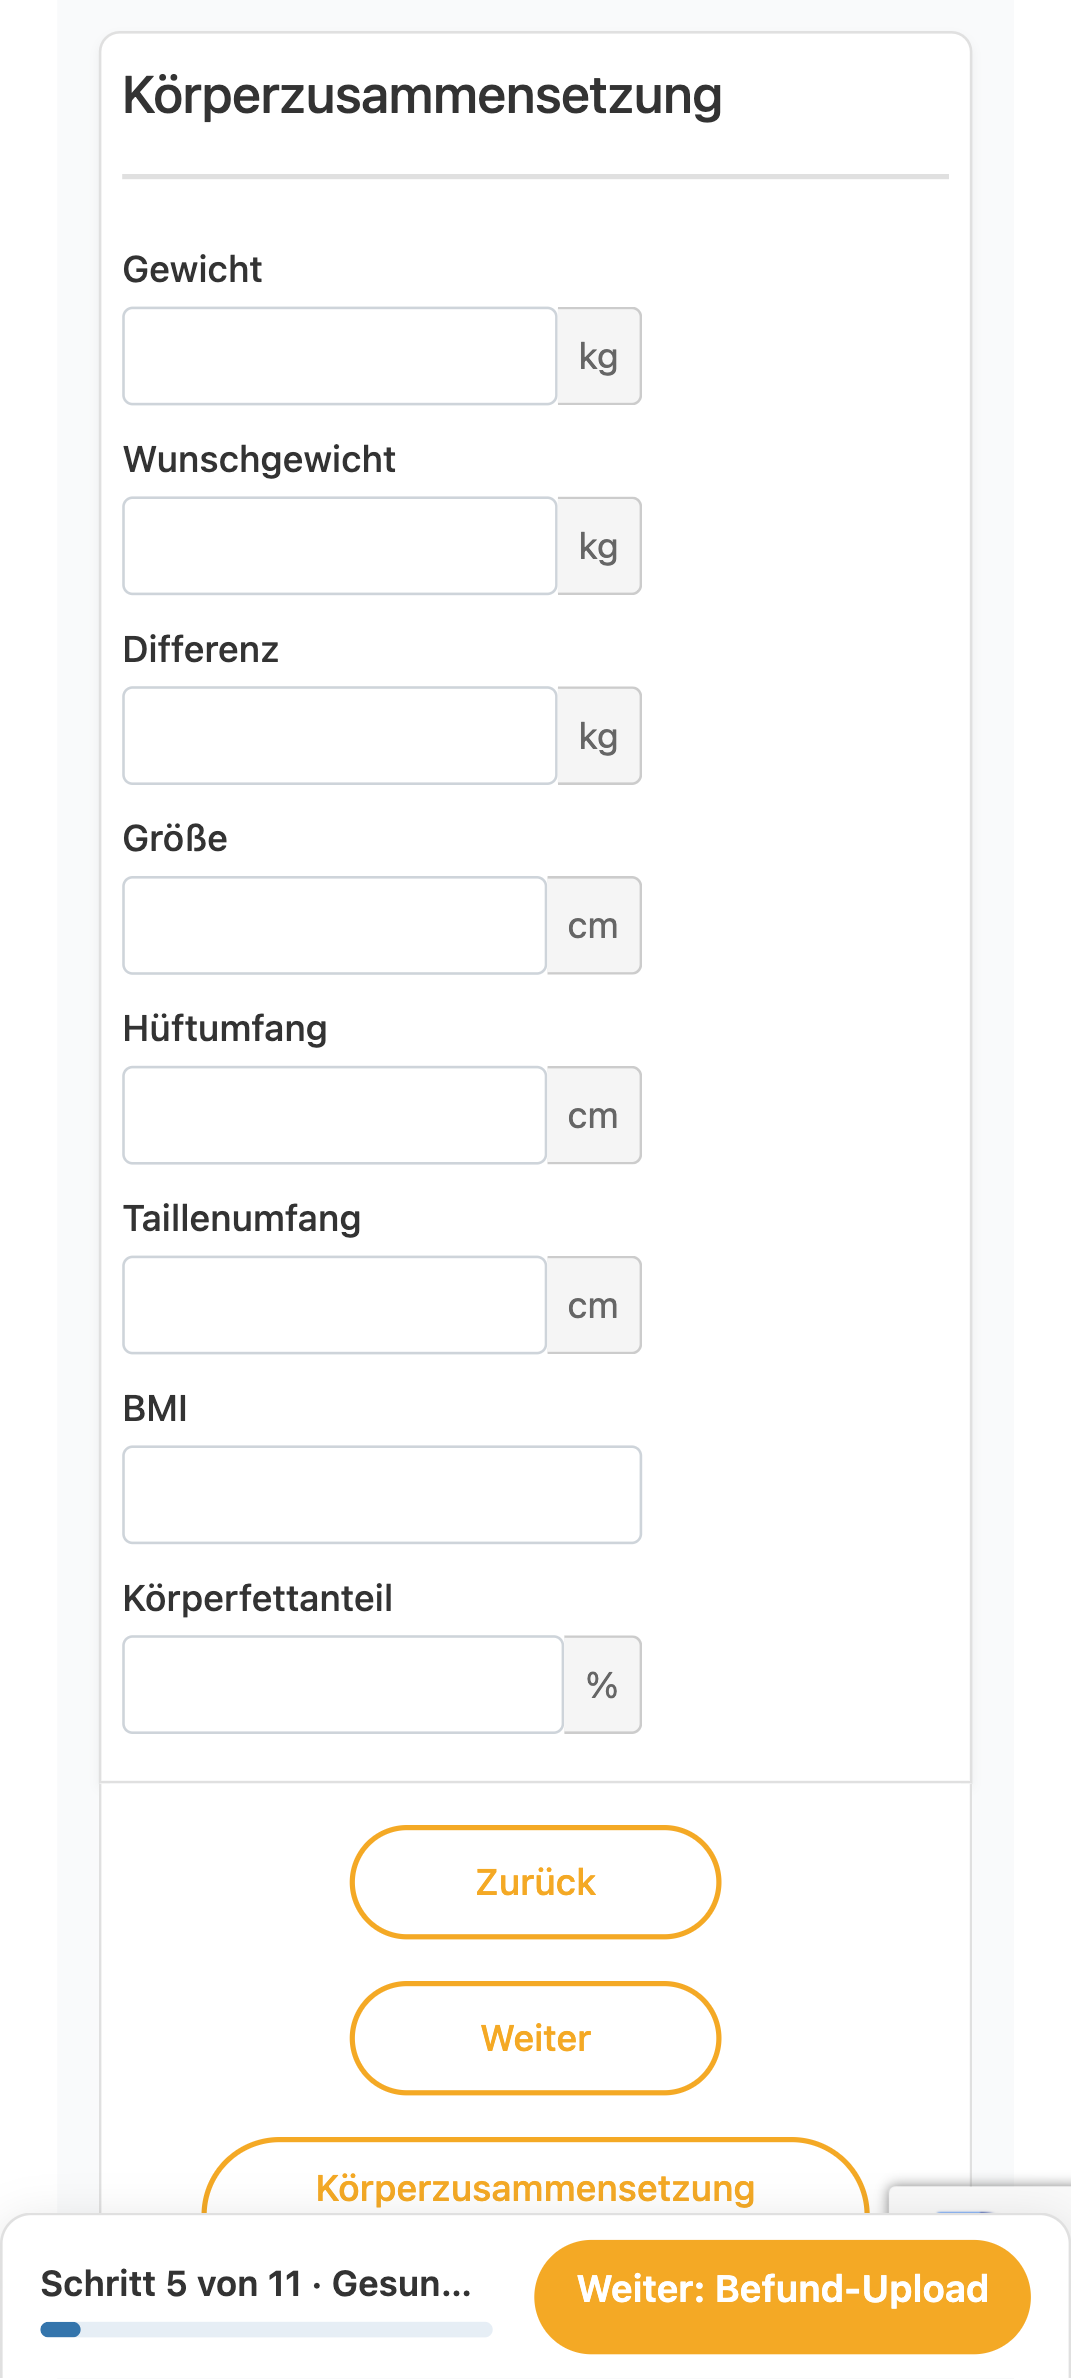
Task: Focus the Hüftumfang input field
Action: pyautogui.click(x=334, y=1115)
